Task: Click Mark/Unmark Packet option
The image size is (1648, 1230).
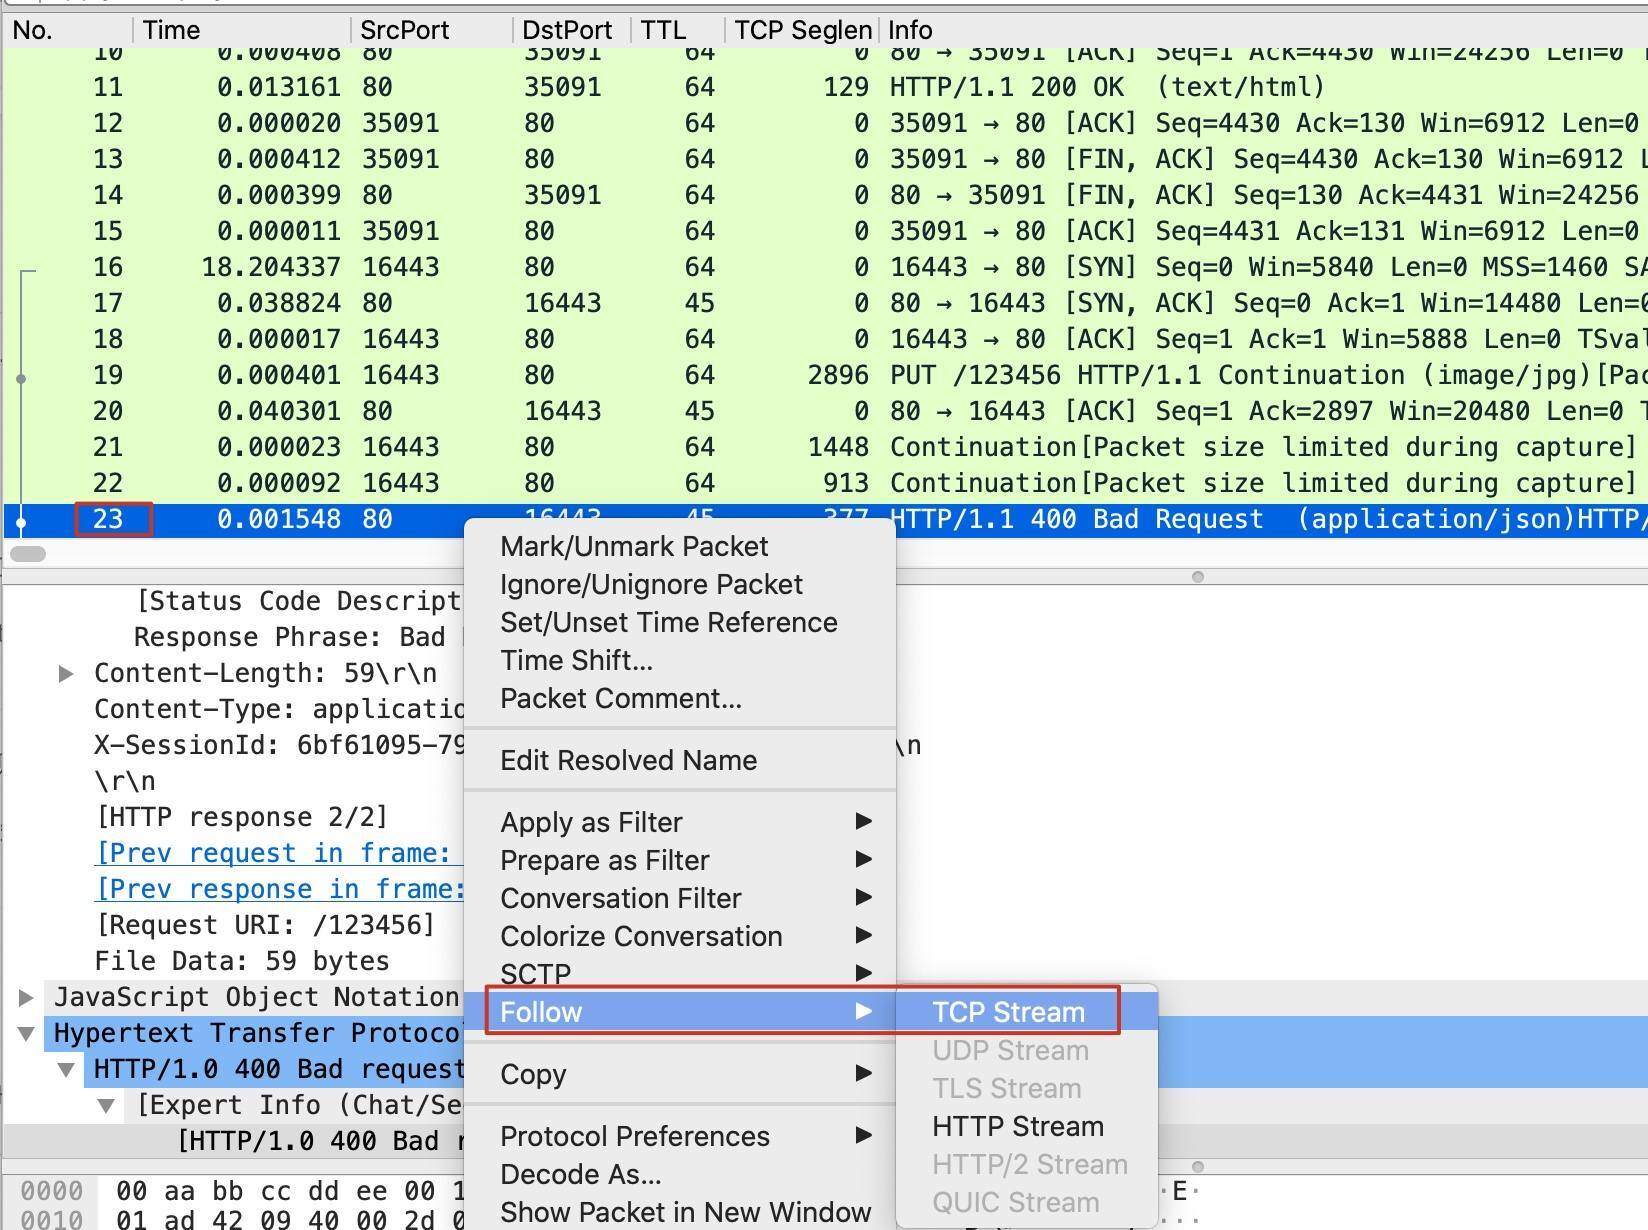Action: (x=634, y=546)
